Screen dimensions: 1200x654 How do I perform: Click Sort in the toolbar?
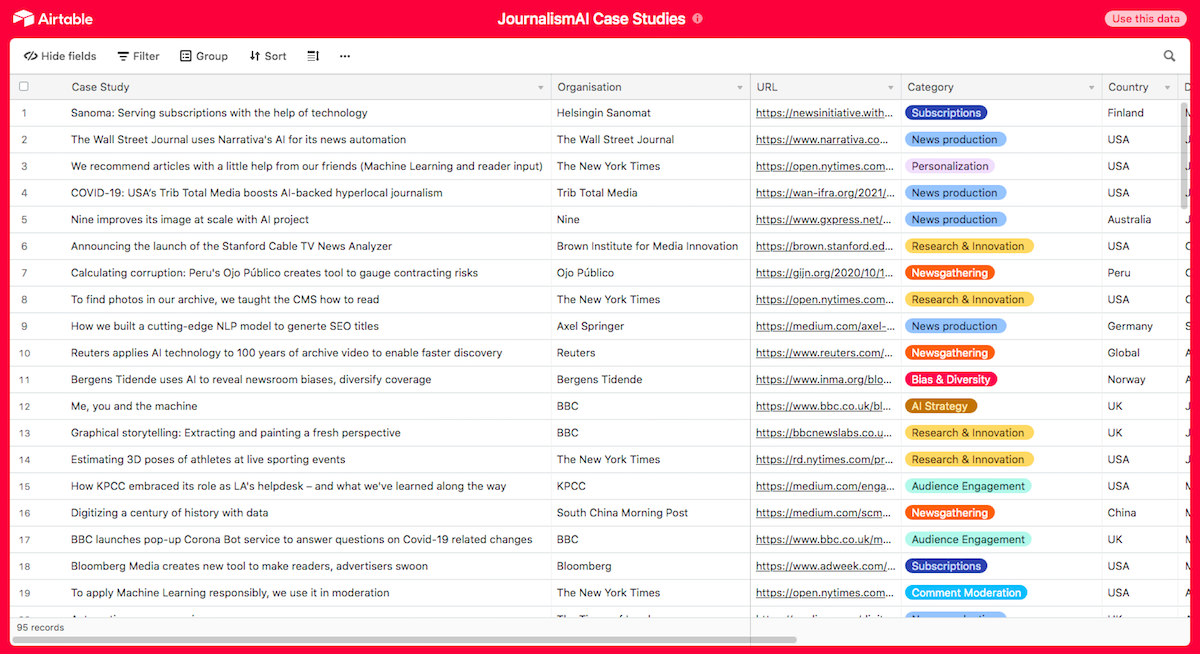tap(267, 56)
